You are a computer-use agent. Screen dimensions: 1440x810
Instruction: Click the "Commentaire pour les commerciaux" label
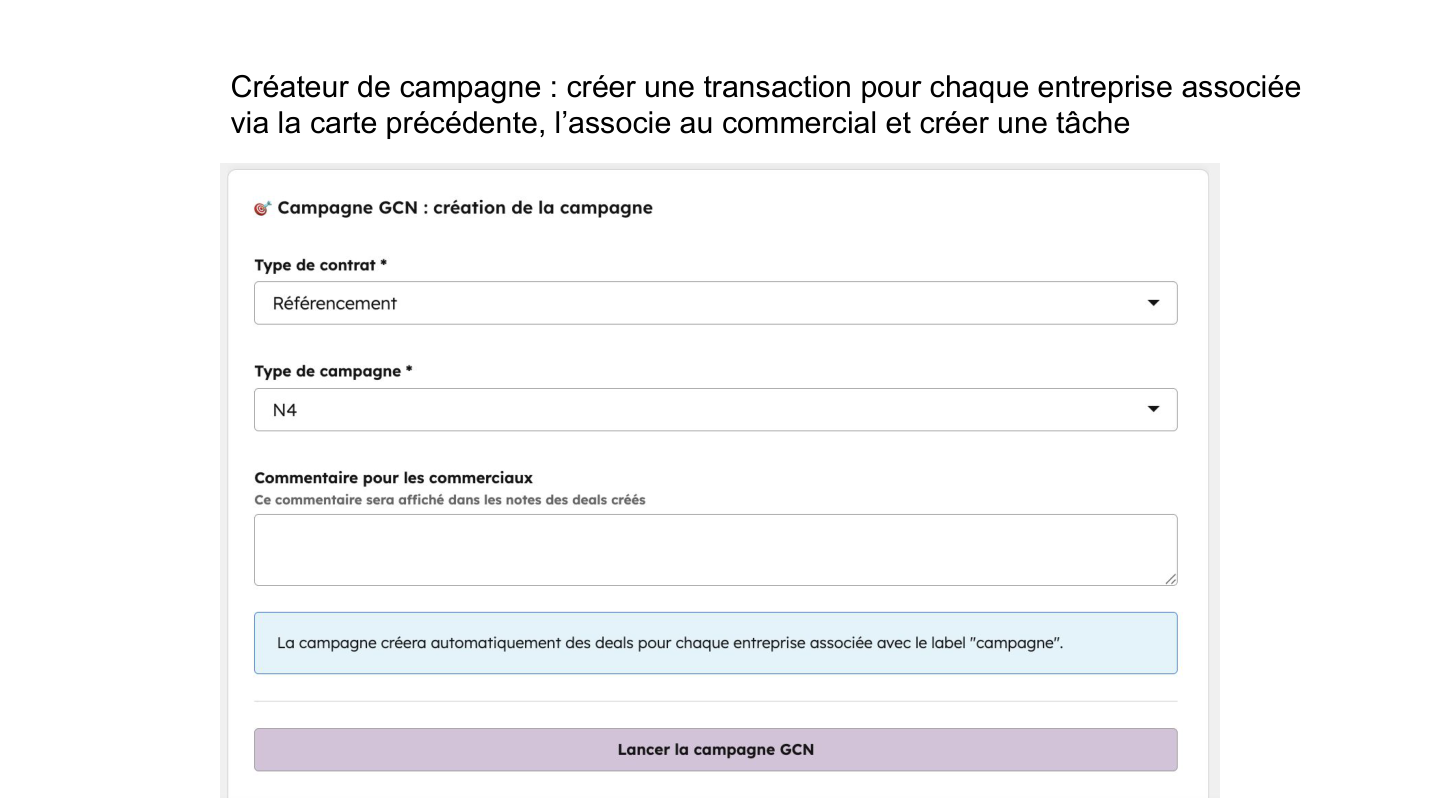393,478
